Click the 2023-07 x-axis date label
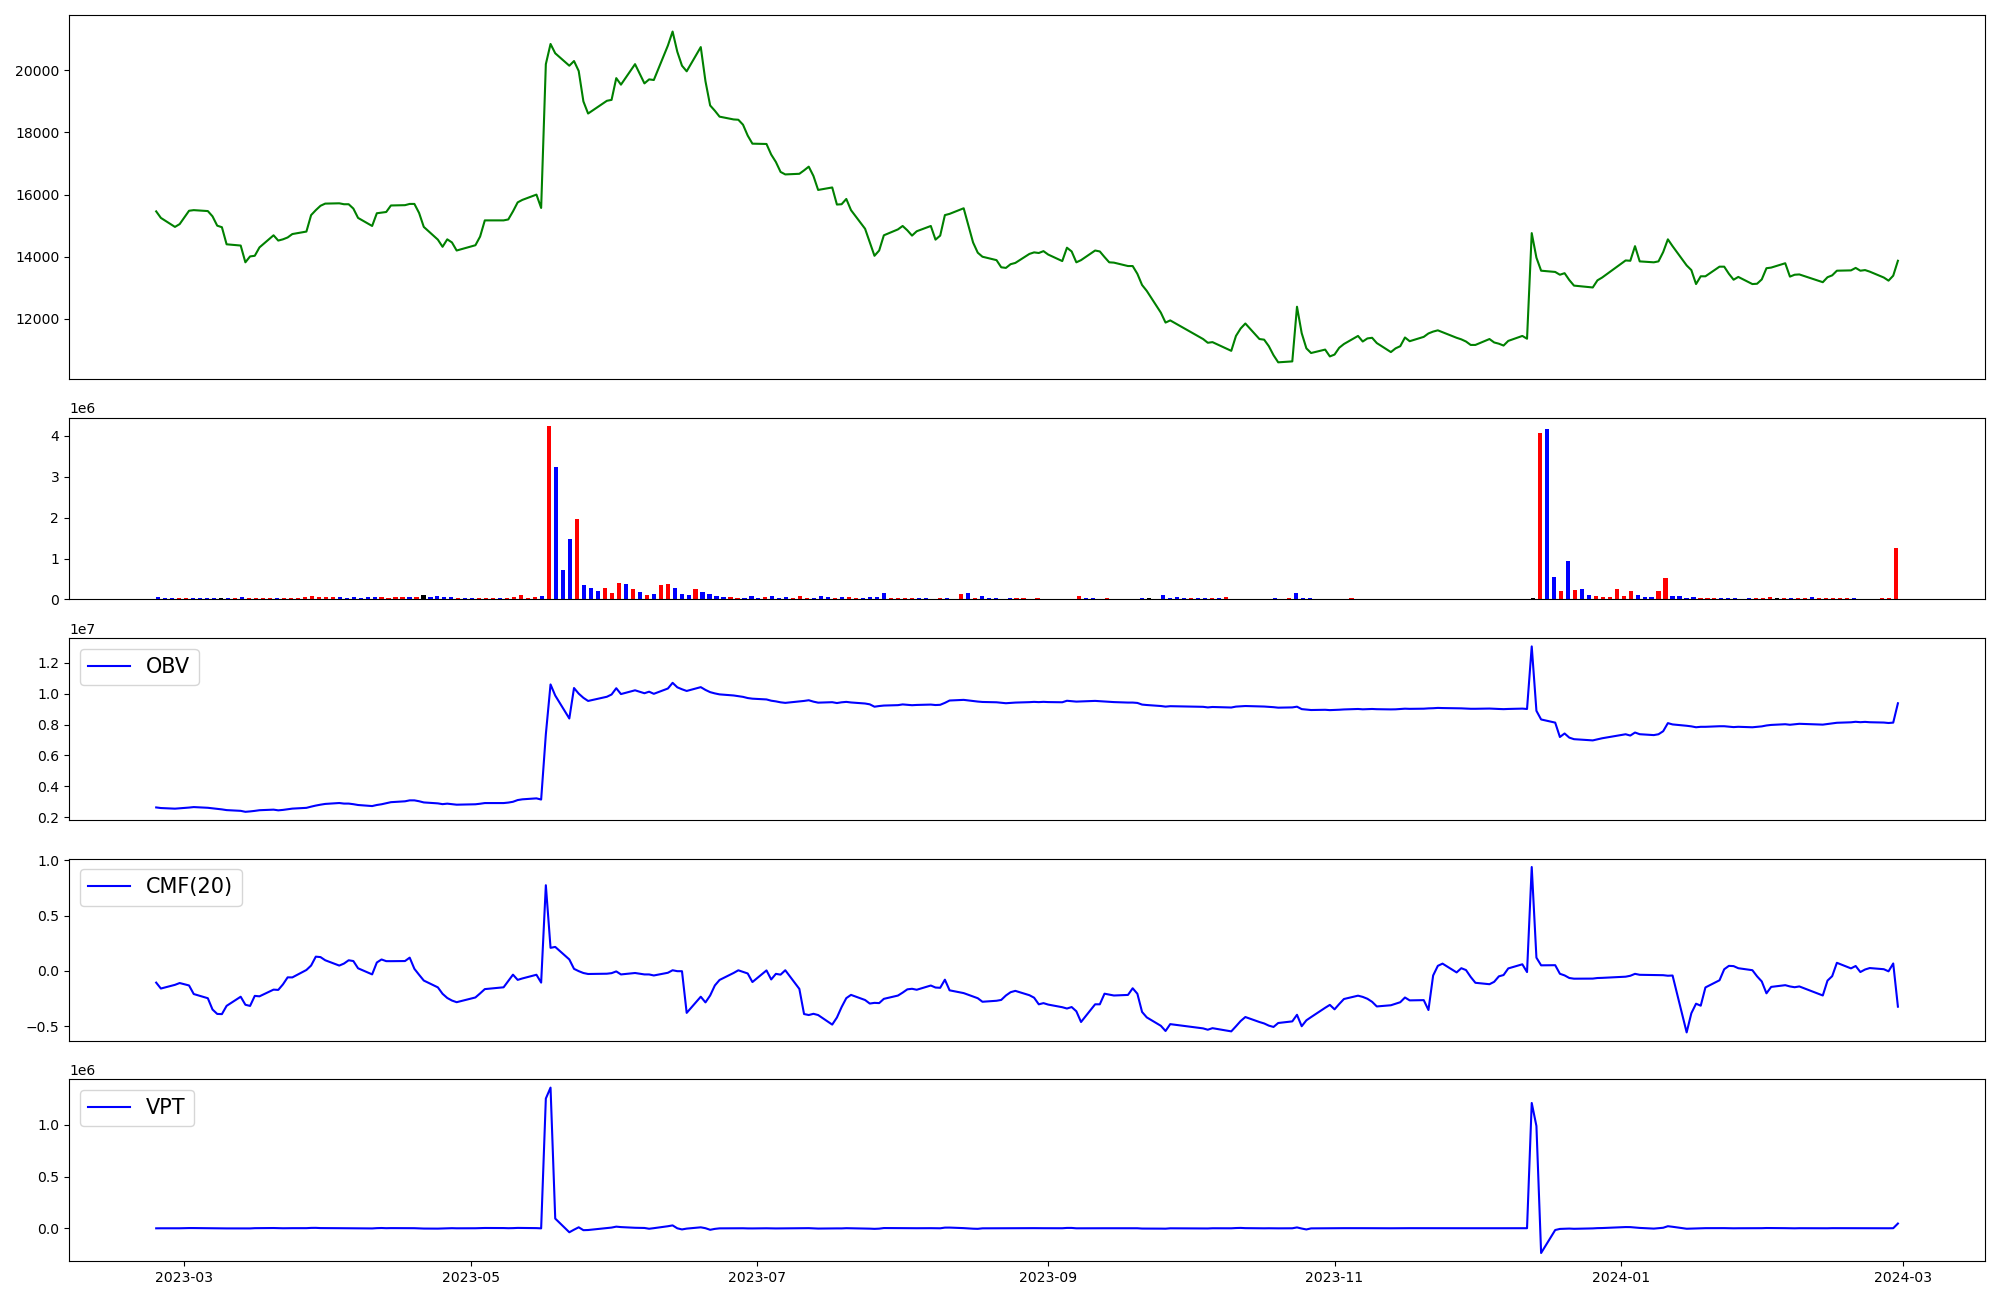The image size is (2000, 1300). tap(757, 1277)
